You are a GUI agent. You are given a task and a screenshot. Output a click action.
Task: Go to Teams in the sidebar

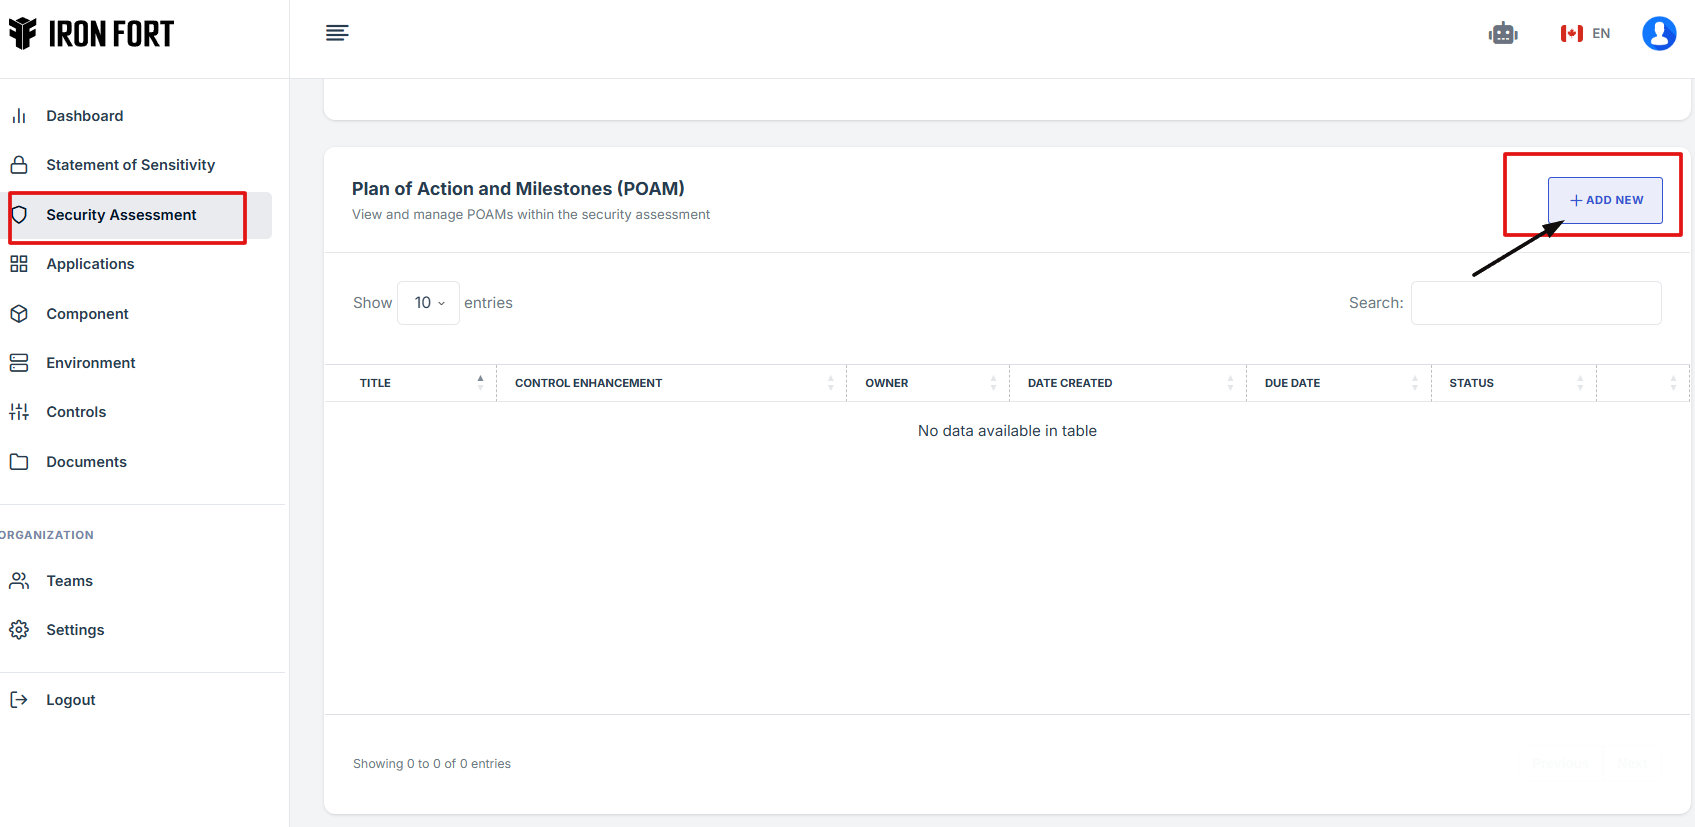(x=69, y=581)
